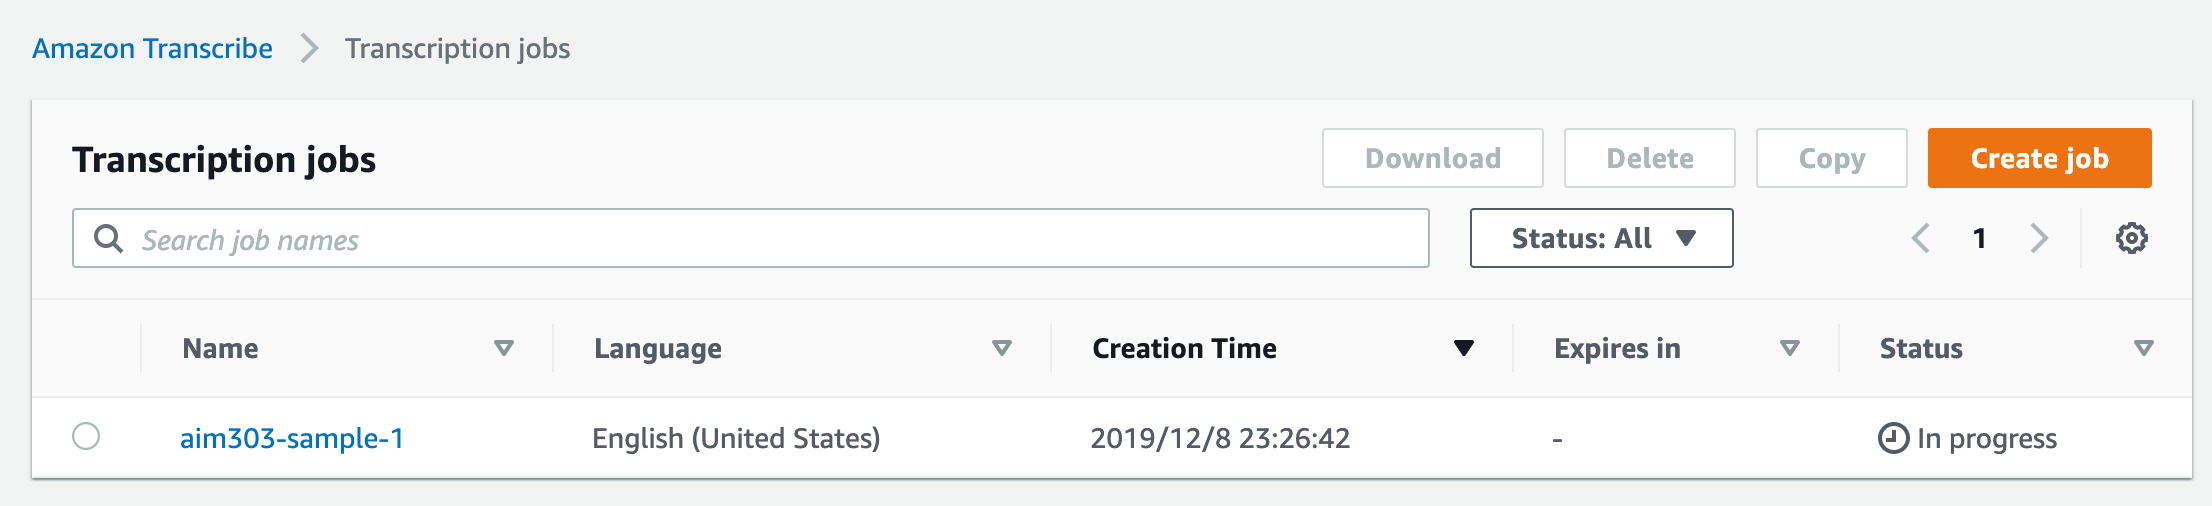Screen dimensions: 2212x506
Task: Open the table preferences gear icon
Action: pos(2131,238)
